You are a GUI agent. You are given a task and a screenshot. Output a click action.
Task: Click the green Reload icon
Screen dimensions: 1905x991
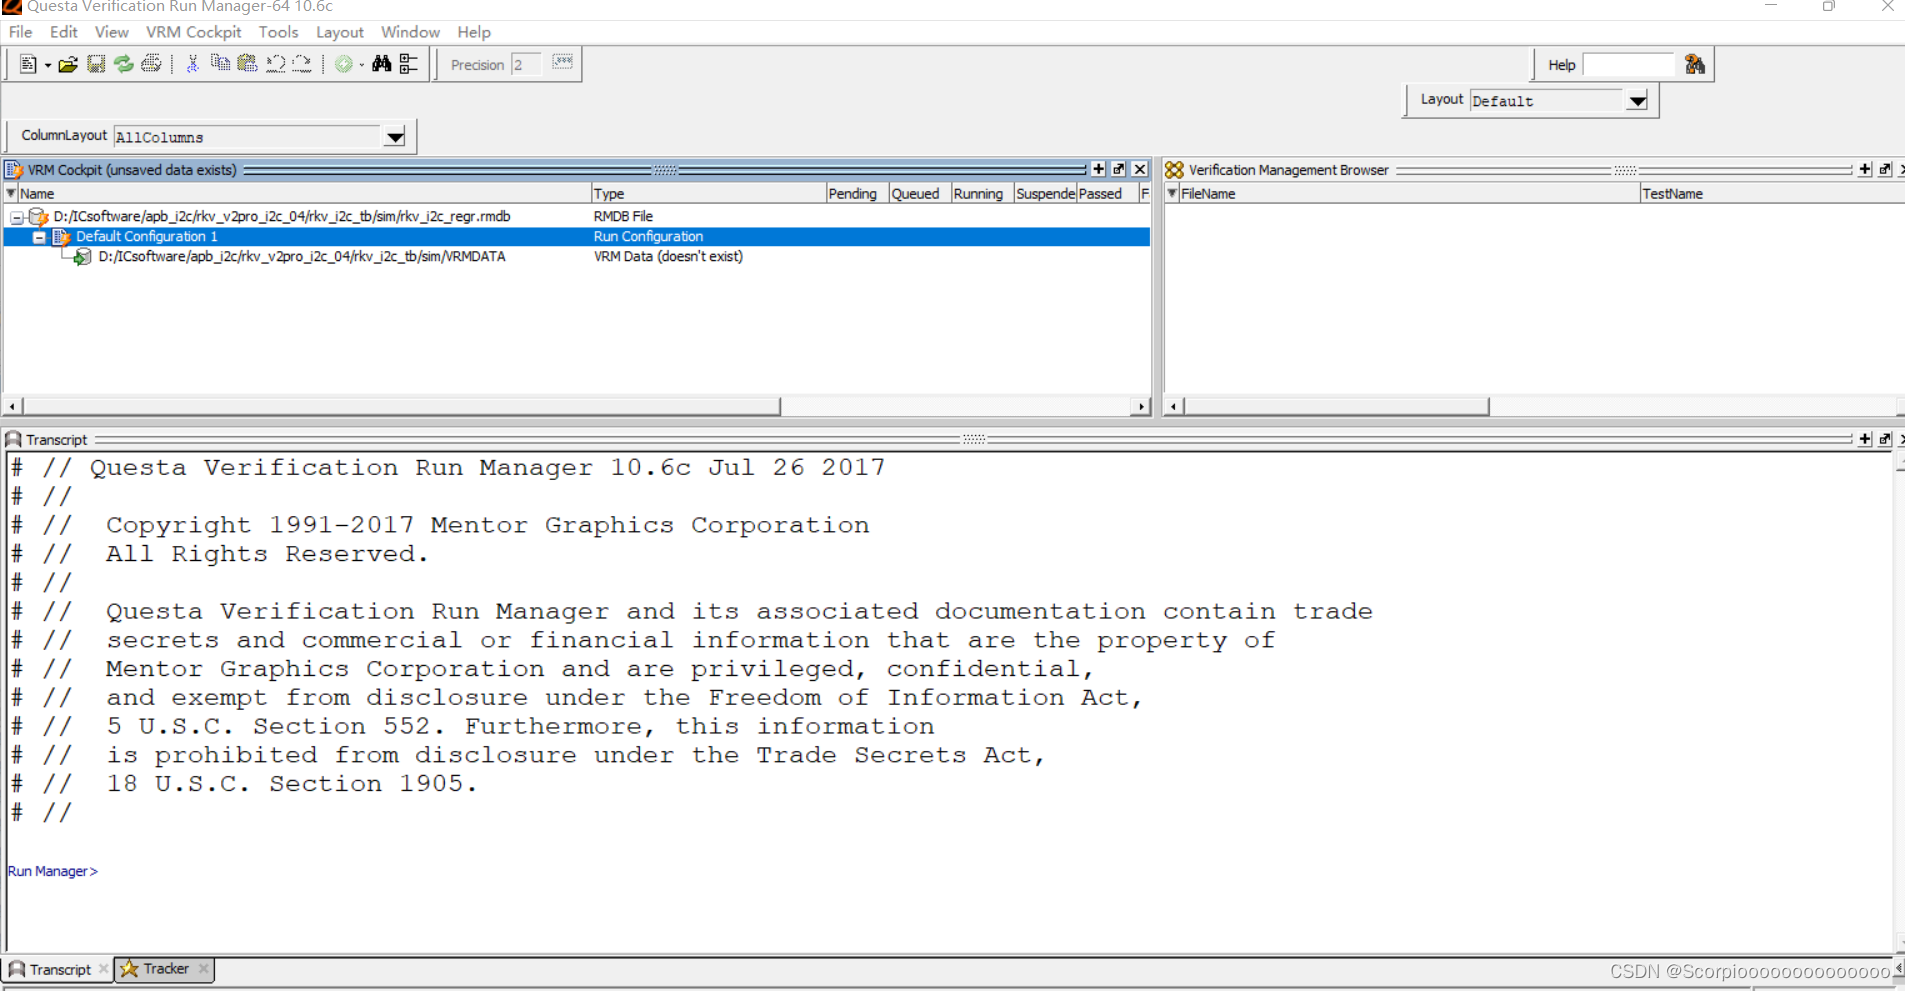123,65
